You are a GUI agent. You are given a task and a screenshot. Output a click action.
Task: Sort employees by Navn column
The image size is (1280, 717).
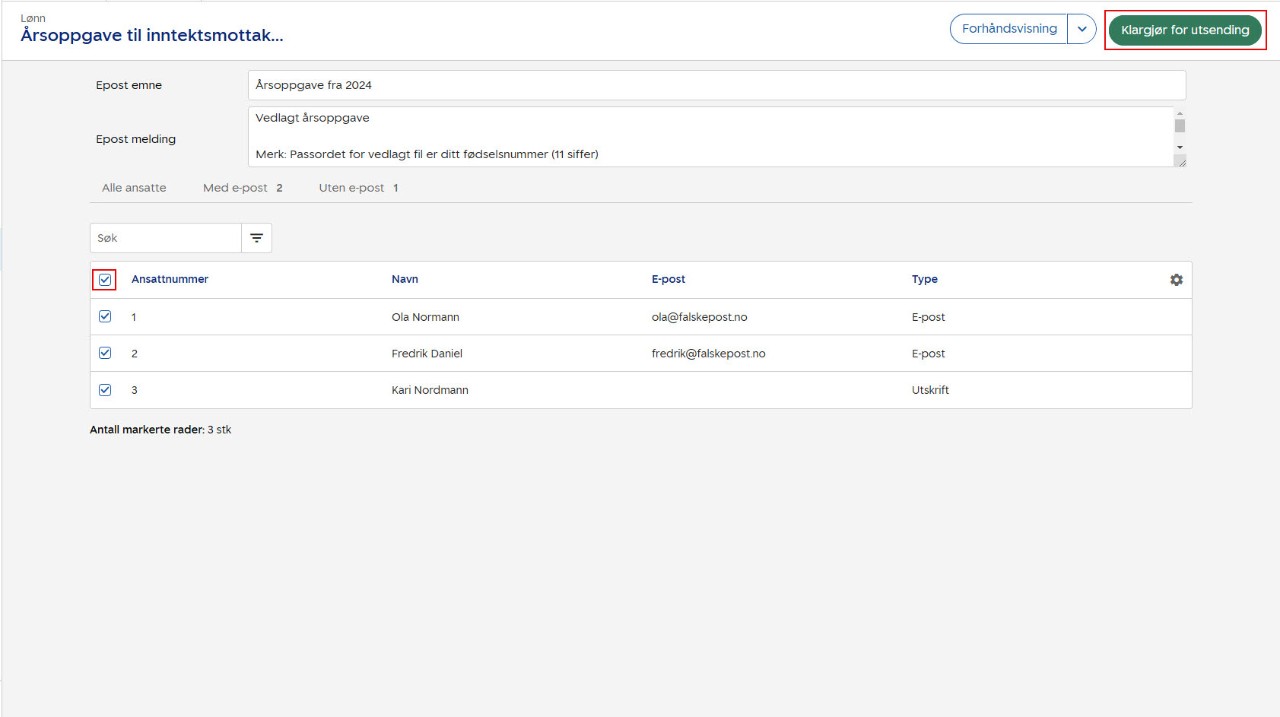[x=405, y=279]
